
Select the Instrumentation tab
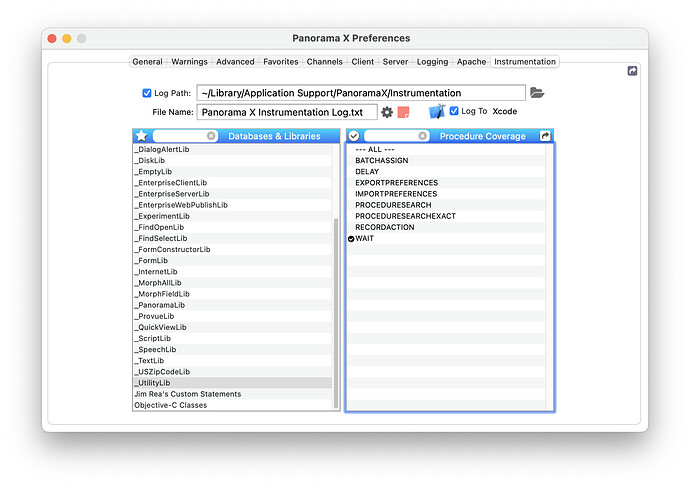click(x=525, y=62)
